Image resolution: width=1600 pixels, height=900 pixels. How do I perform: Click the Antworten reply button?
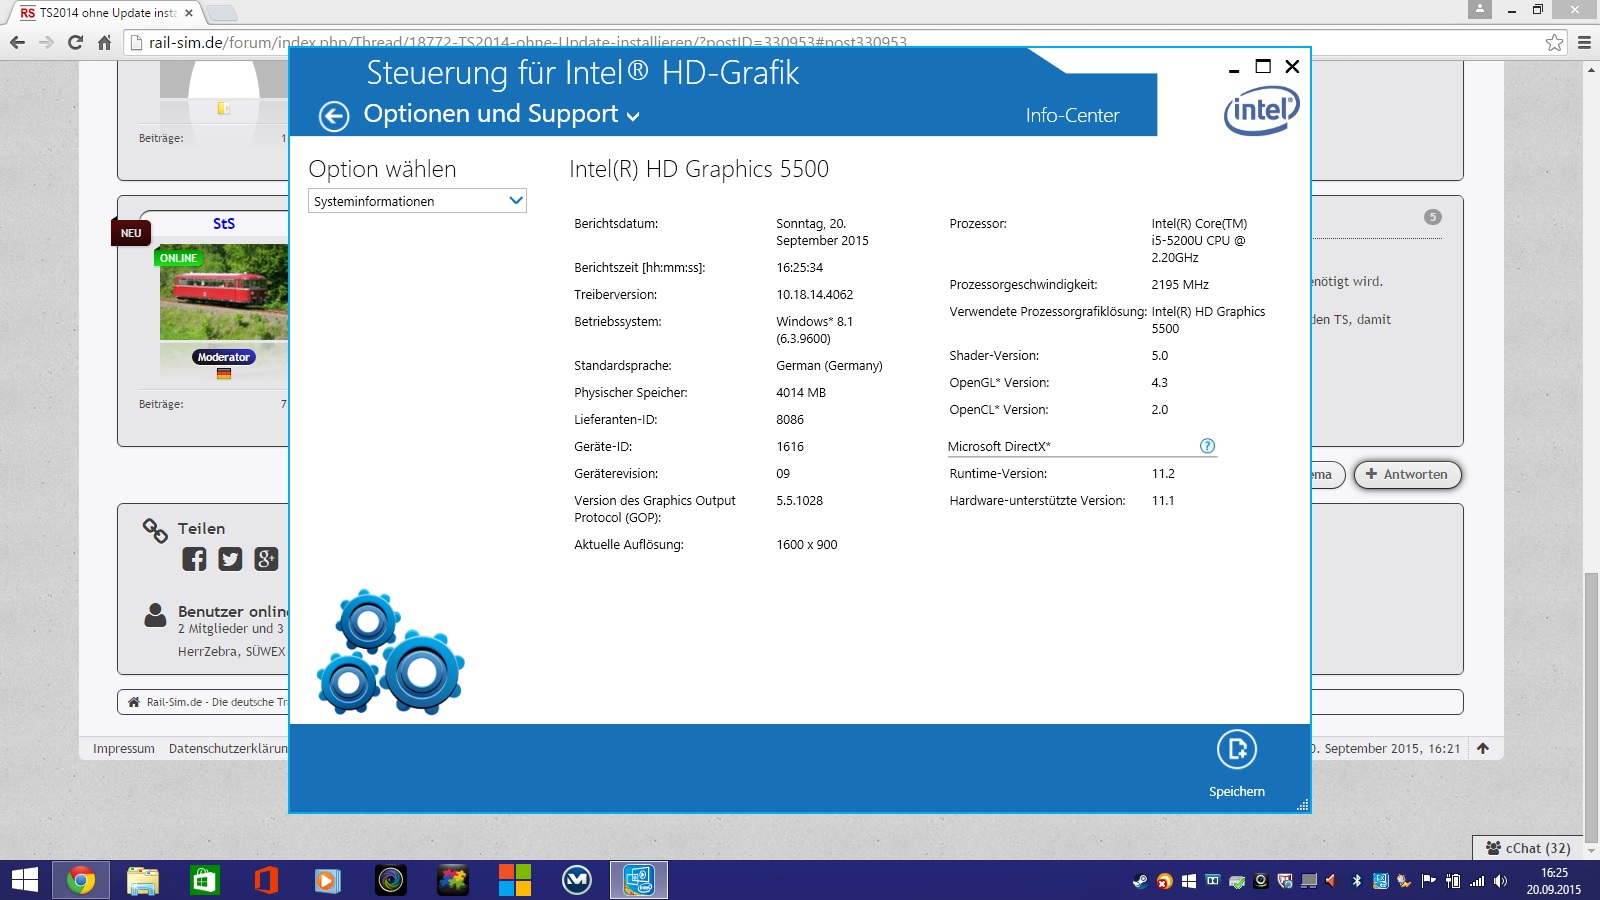[1407, 475]
